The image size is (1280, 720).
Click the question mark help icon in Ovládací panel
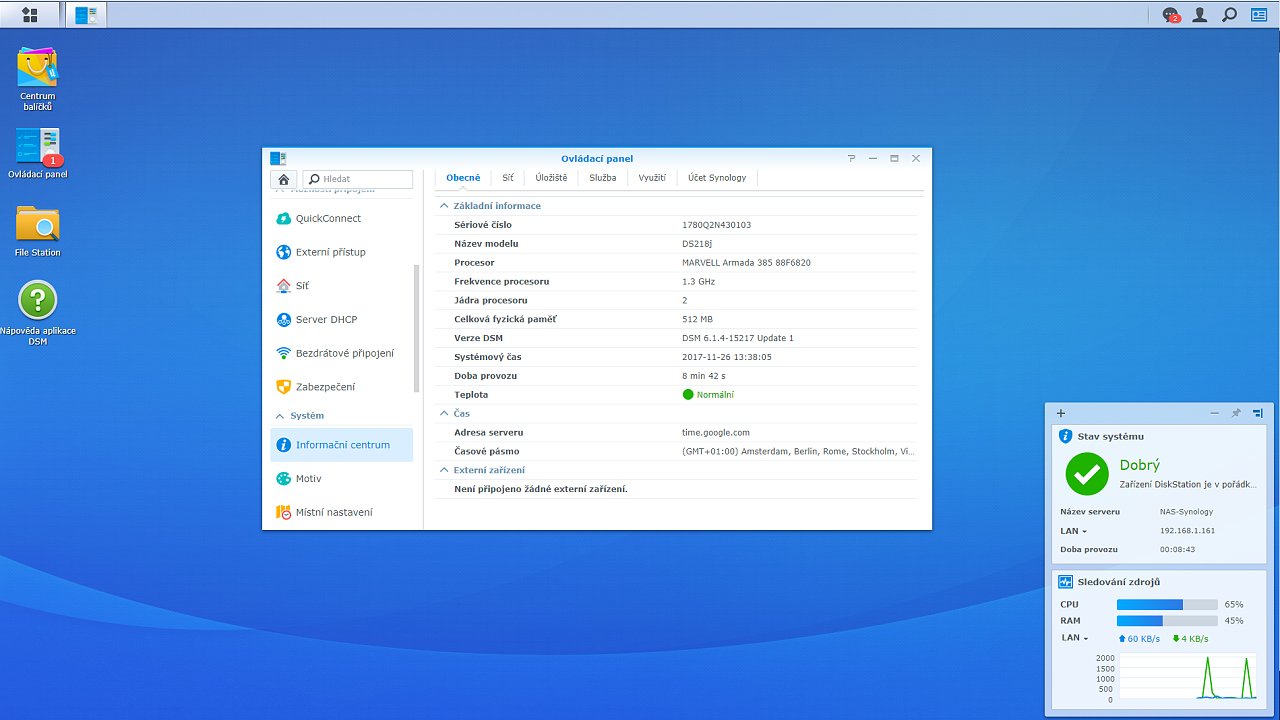click(852, 158)
